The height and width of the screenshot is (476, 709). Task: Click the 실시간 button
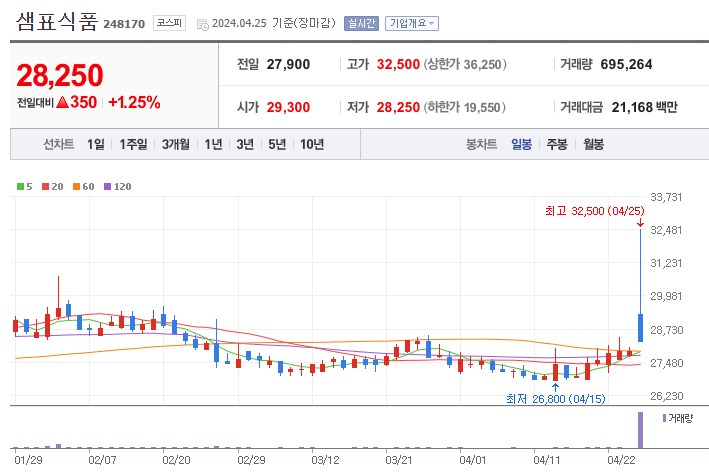click(361, 23)
